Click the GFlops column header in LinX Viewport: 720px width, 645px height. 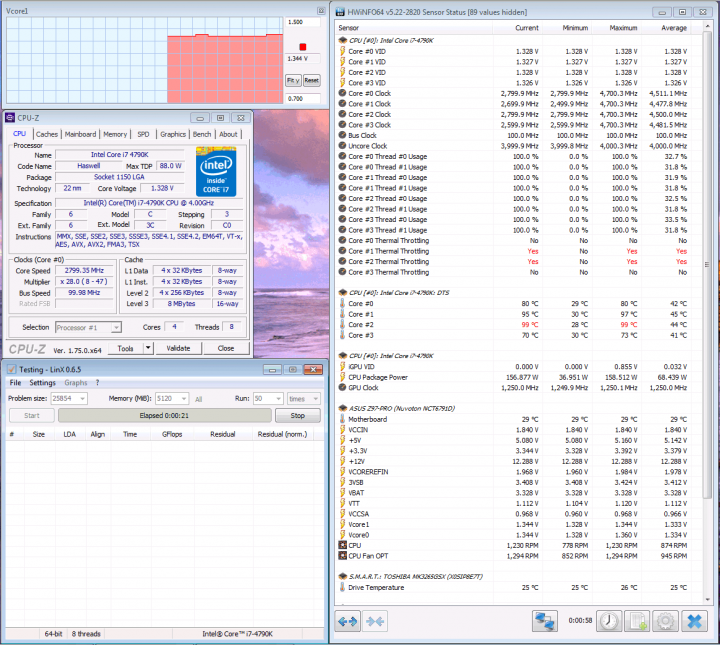point(172,434)
